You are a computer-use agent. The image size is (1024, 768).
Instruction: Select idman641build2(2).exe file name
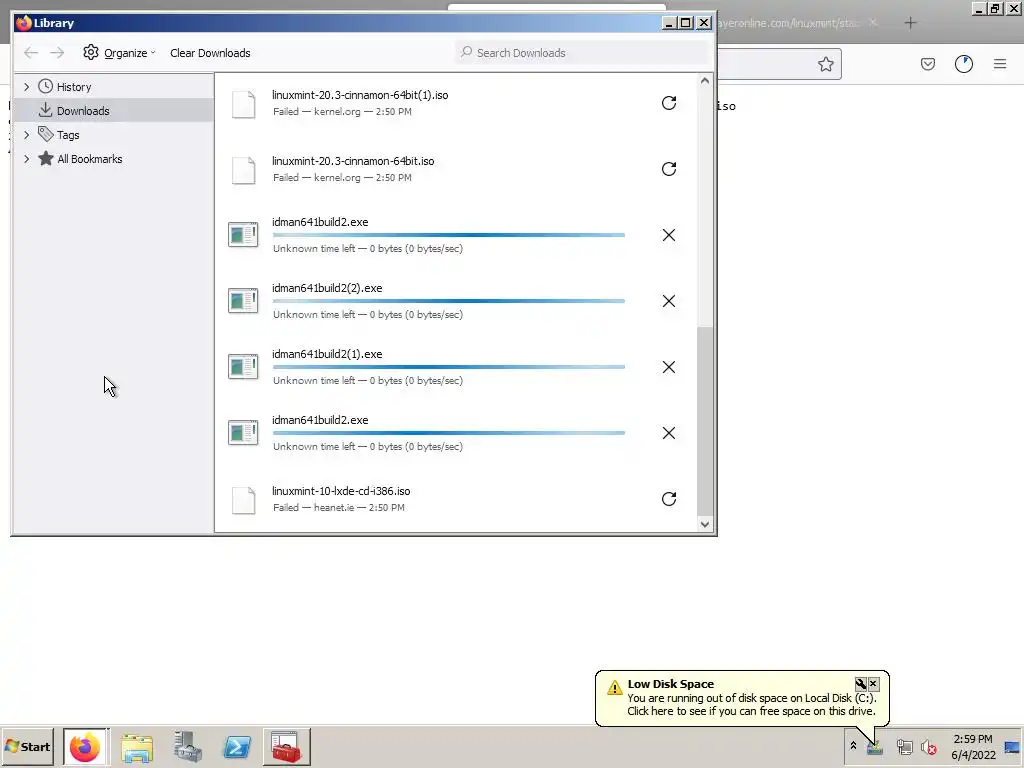pyautogui.click(x=327, y=288)
